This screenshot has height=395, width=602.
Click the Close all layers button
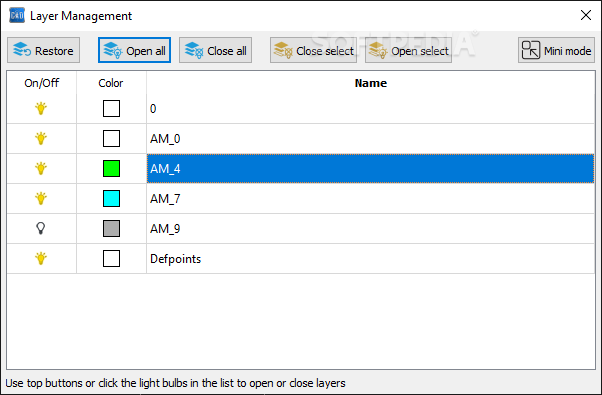215,50
